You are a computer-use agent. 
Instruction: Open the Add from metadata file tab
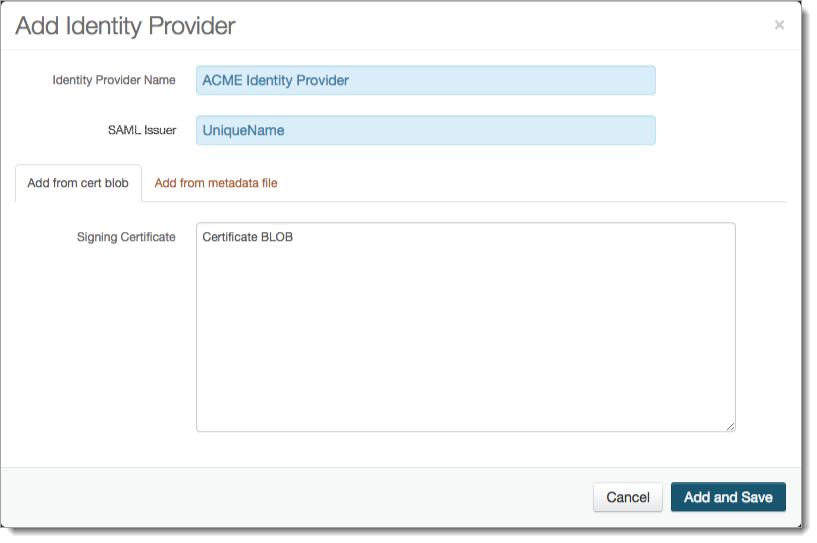pos(216,183)
